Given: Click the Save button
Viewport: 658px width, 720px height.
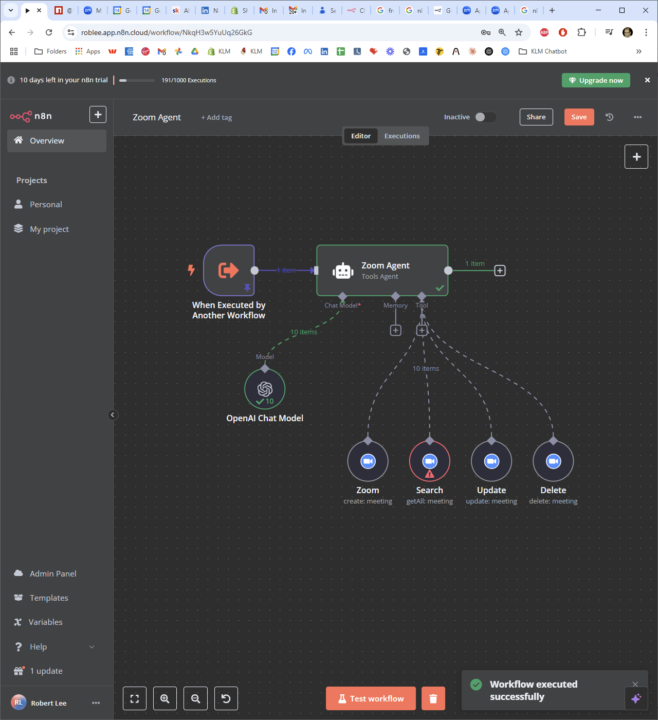Looking at the screenshot, I should click(579, 117).
